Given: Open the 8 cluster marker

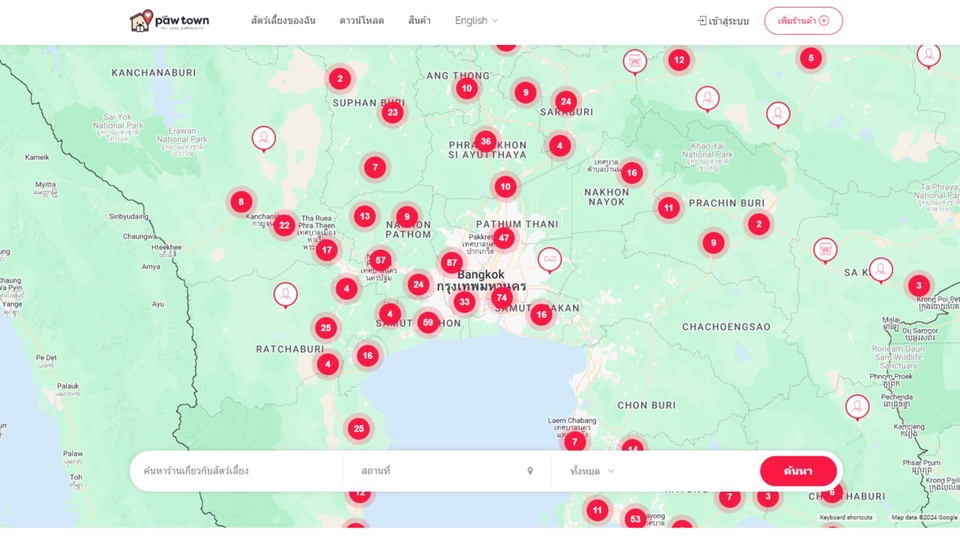Looking at the screenshot, I should click(x=241, y=202).
